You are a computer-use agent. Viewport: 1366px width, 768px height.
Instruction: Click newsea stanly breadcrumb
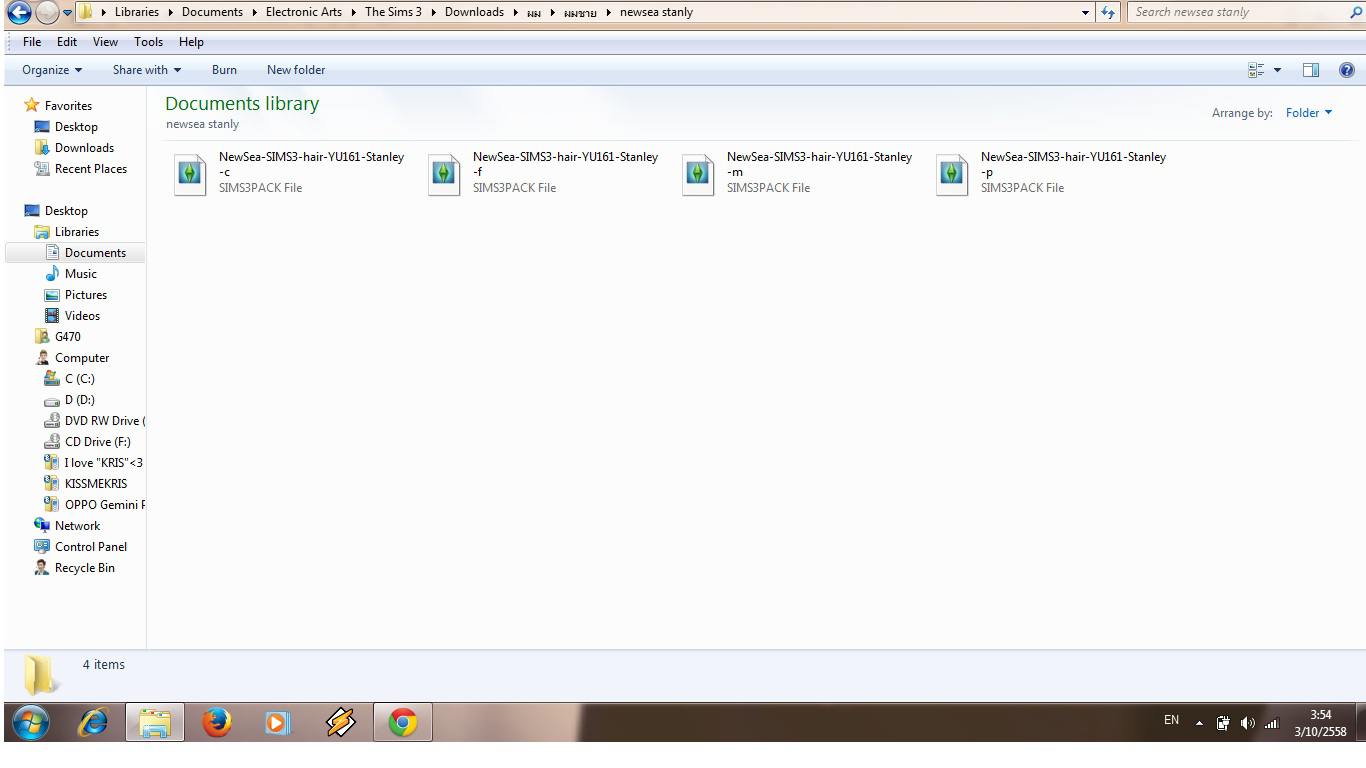[x=656, y=12]
